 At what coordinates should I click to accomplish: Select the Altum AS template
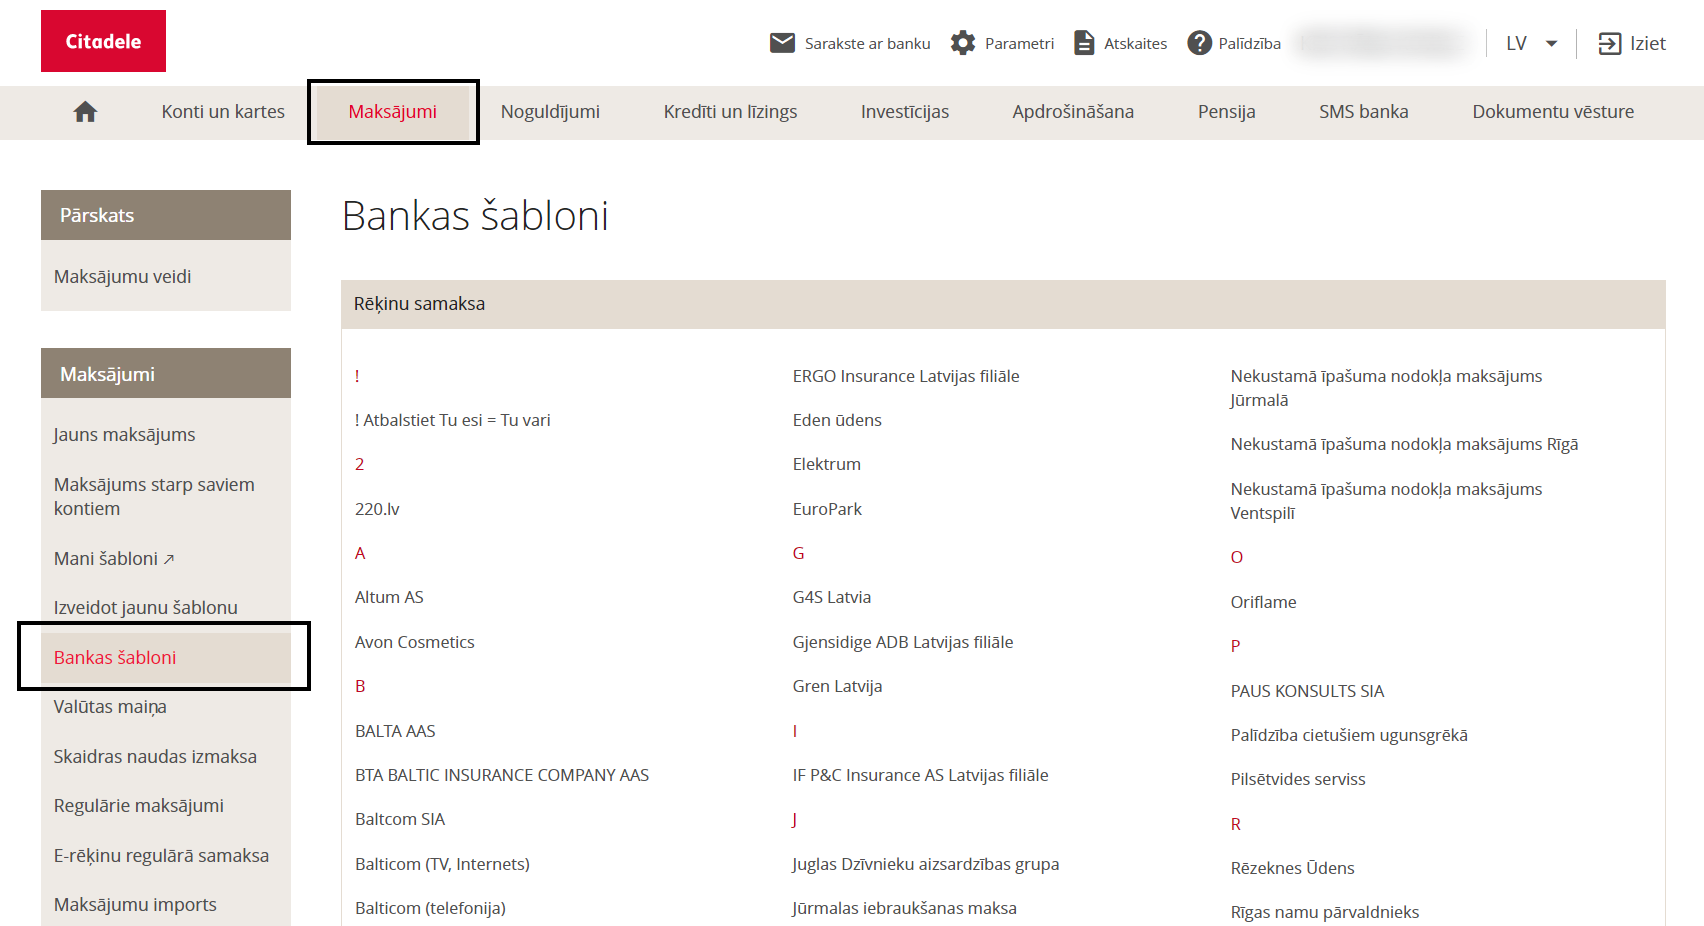point(389,598)
